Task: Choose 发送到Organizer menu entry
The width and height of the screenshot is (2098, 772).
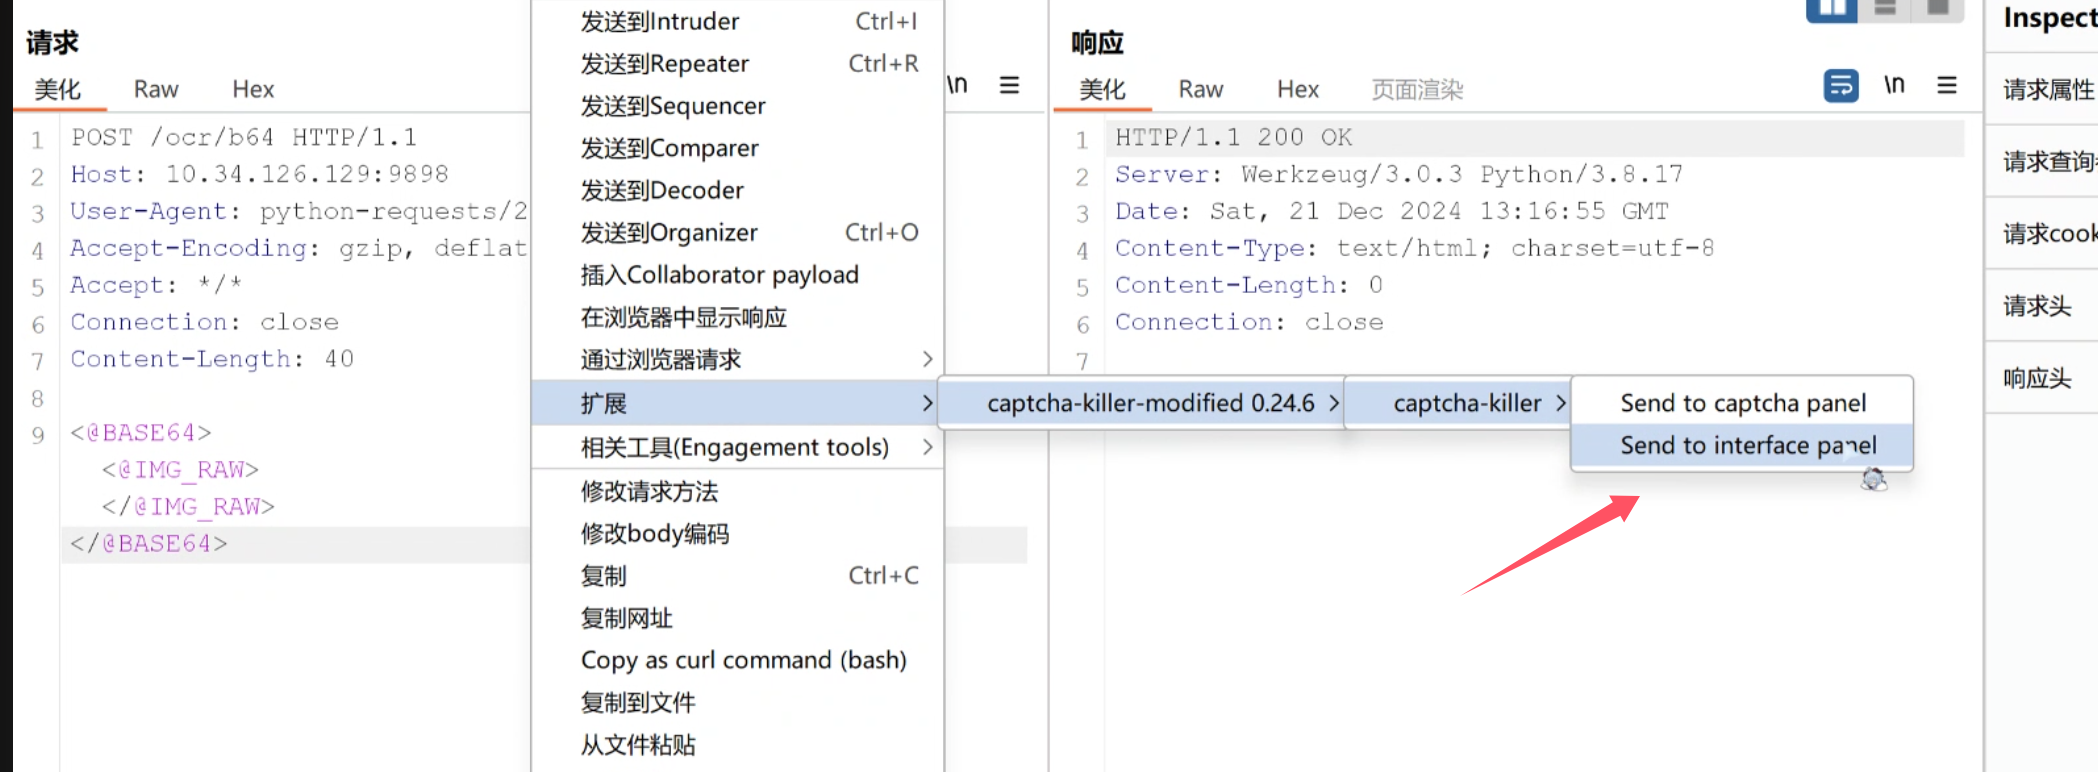Action: 738,232
